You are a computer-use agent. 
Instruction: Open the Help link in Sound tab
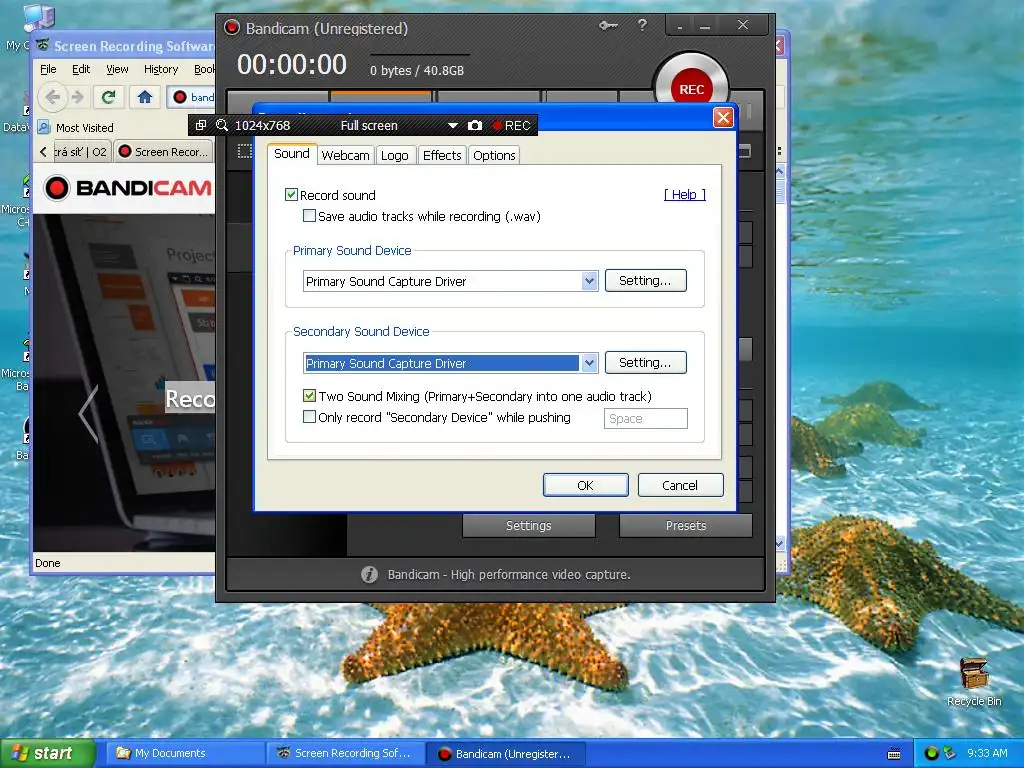coord(684,195)
